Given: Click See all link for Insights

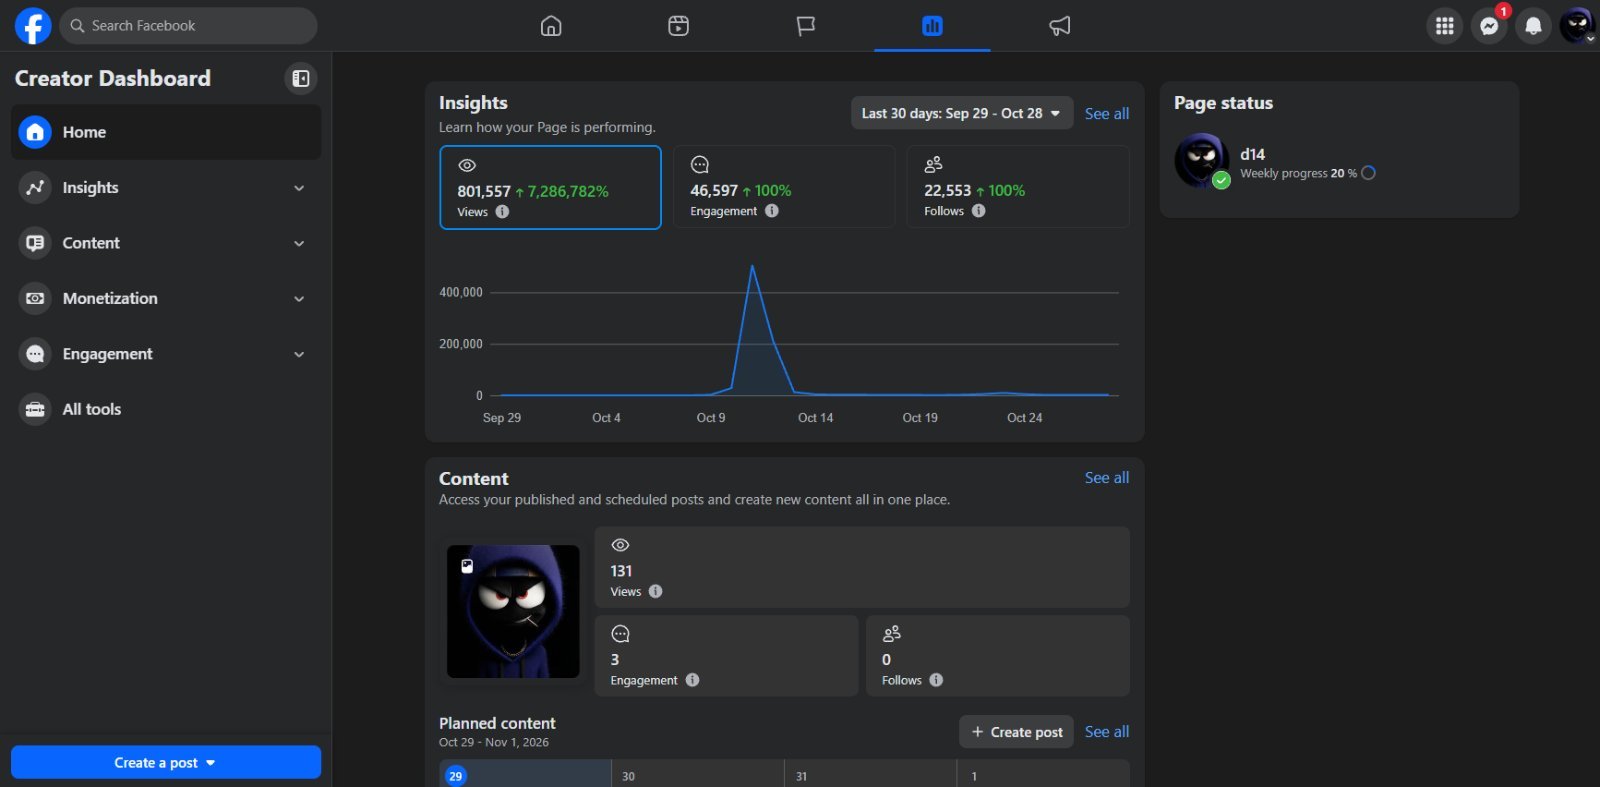Looking at the screenshot, I should [x=1107, y=114].
